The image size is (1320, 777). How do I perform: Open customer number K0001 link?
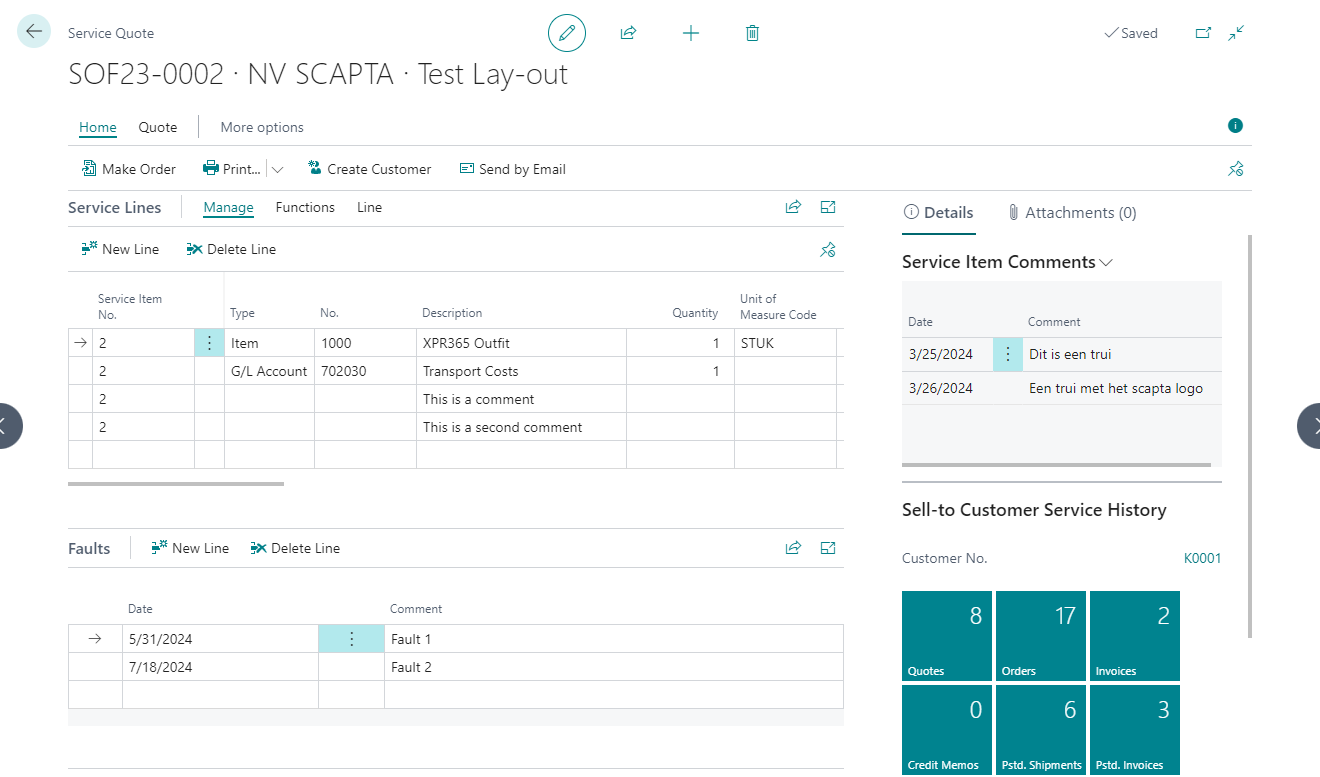(1202, 558)
